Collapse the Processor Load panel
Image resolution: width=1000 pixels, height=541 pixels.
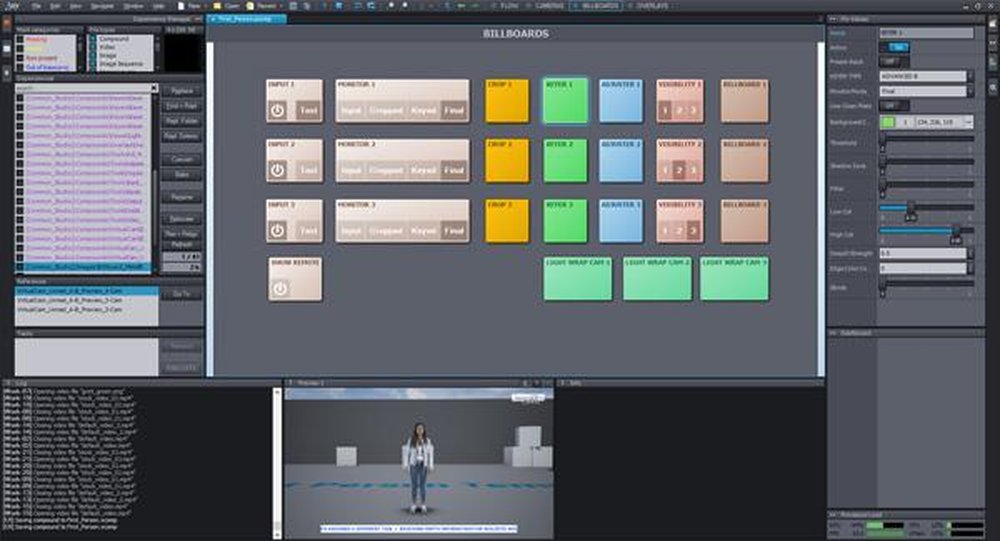(x=834, y=514)
